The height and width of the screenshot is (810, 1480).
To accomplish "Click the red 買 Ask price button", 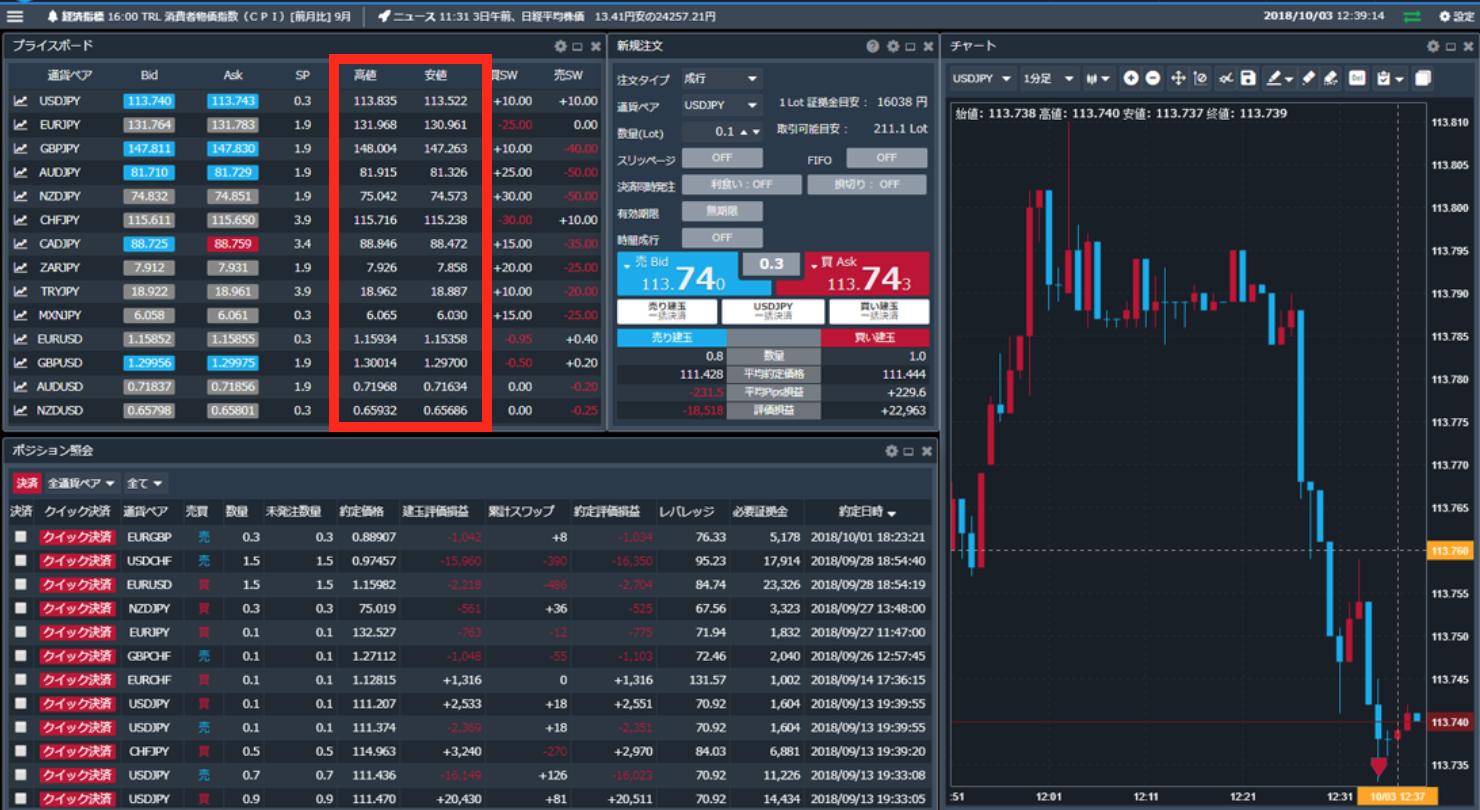I will click(x=866, y=274).
